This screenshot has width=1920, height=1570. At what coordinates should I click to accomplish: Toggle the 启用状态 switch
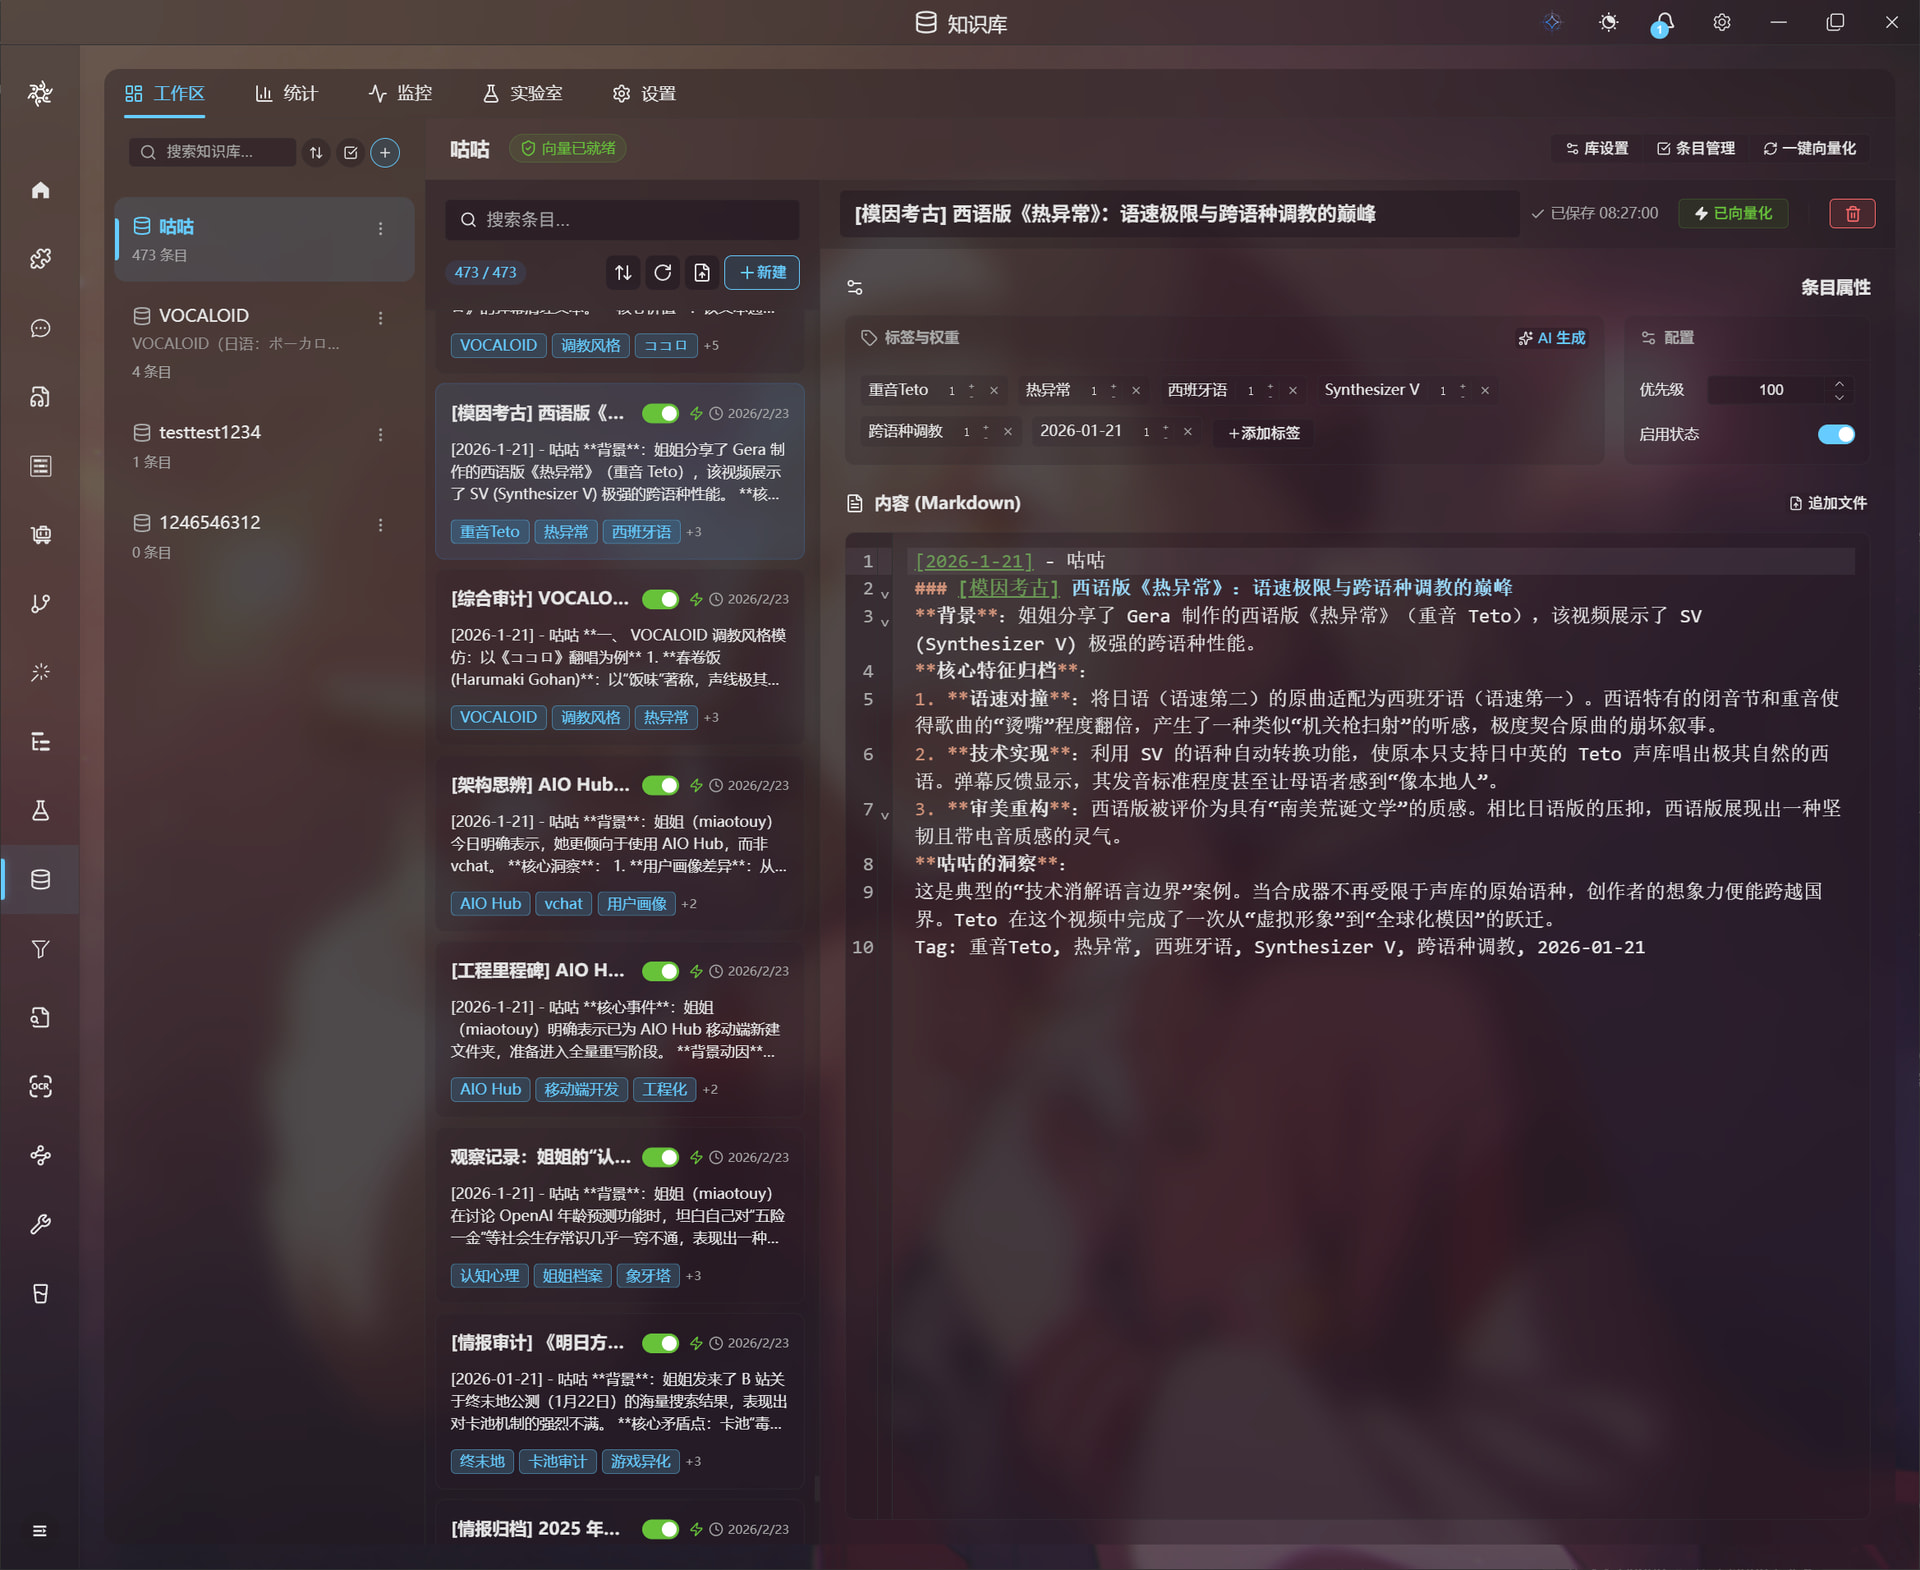pos(1836,434)
